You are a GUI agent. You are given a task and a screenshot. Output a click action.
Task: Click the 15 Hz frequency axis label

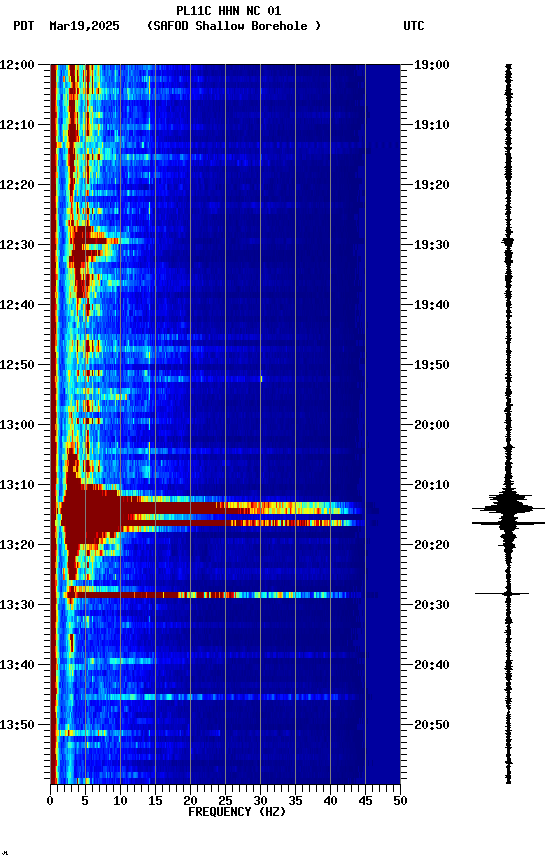tap(155, 802)
